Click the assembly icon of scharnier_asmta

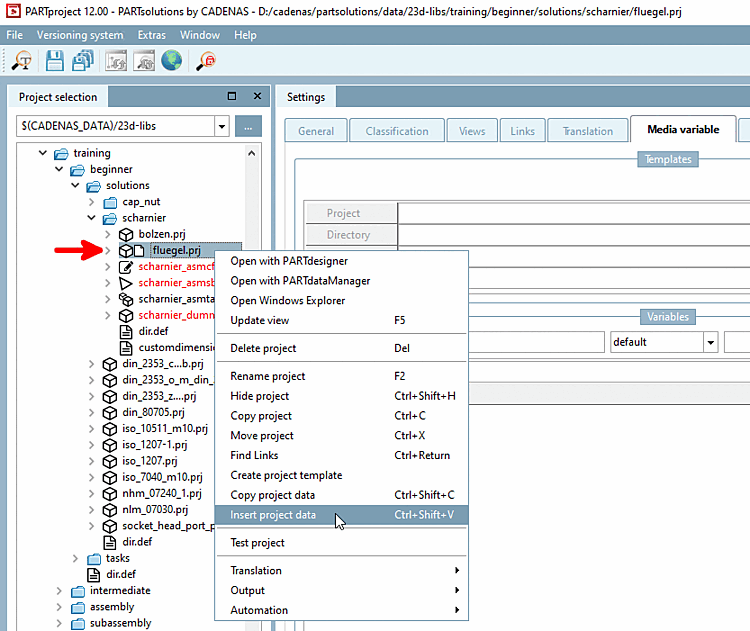[126, 299]
